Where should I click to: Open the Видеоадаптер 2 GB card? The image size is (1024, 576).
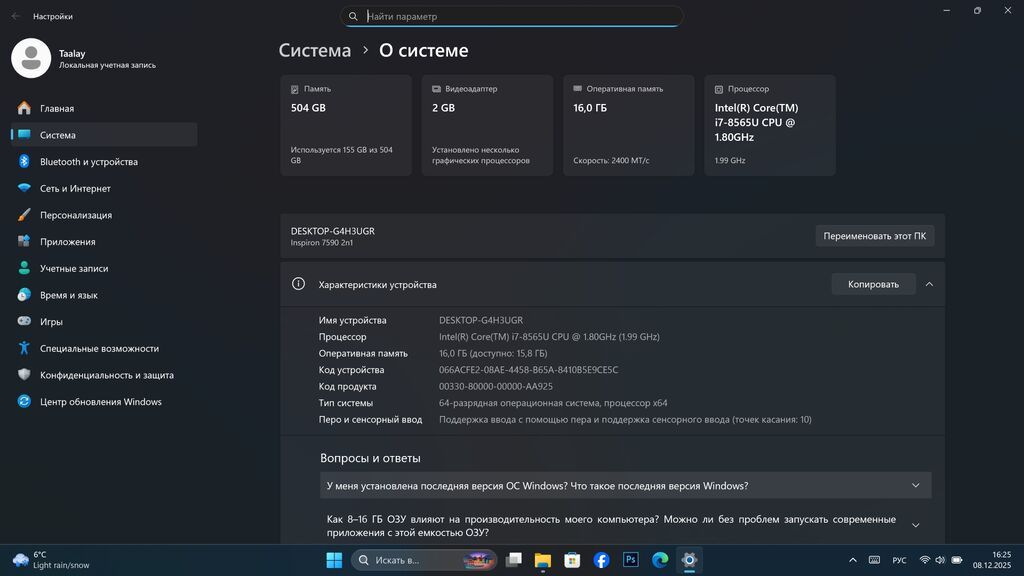point(487,125)
